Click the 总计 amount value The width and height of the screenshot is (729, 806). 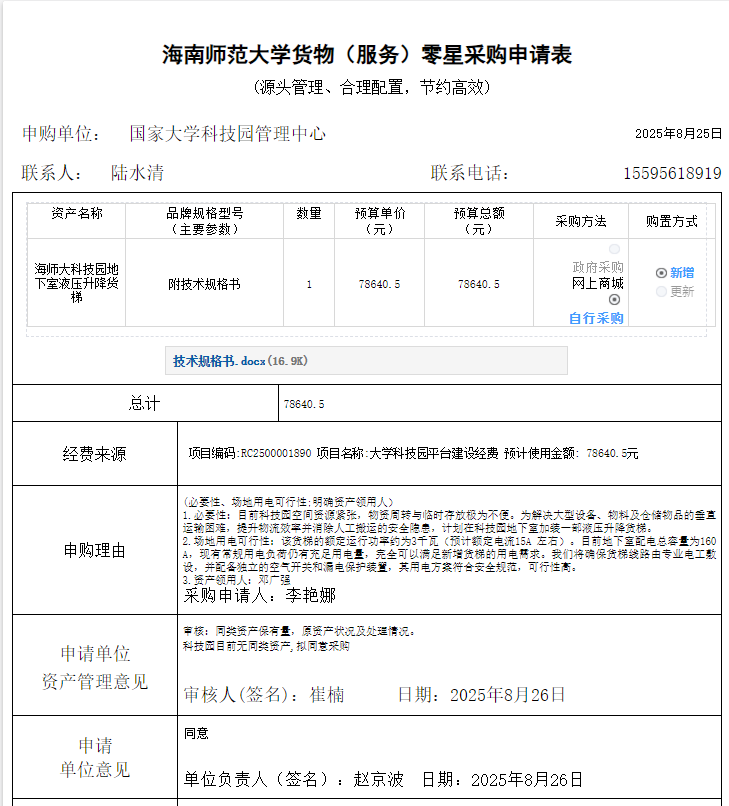pos(304,404)
